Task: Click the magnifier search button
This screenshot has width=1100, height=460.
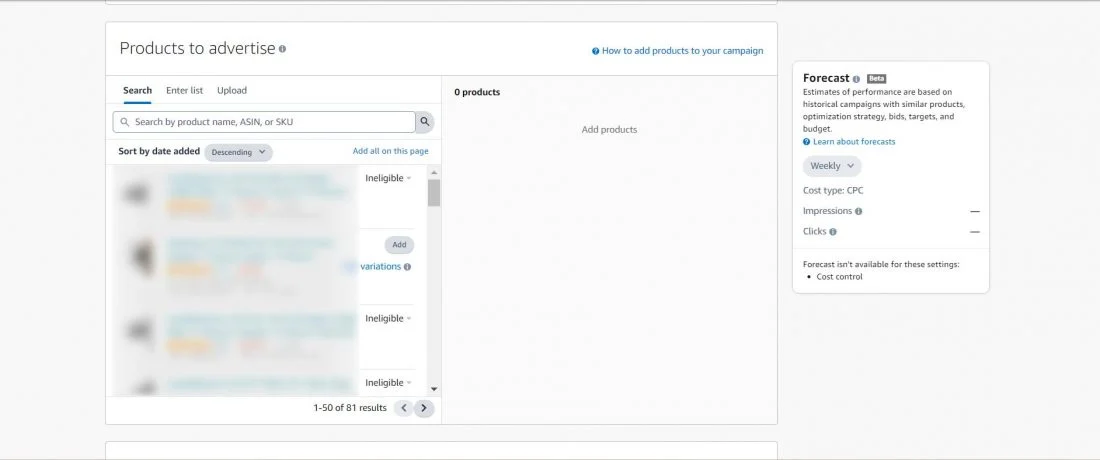Action: (425, 122)
